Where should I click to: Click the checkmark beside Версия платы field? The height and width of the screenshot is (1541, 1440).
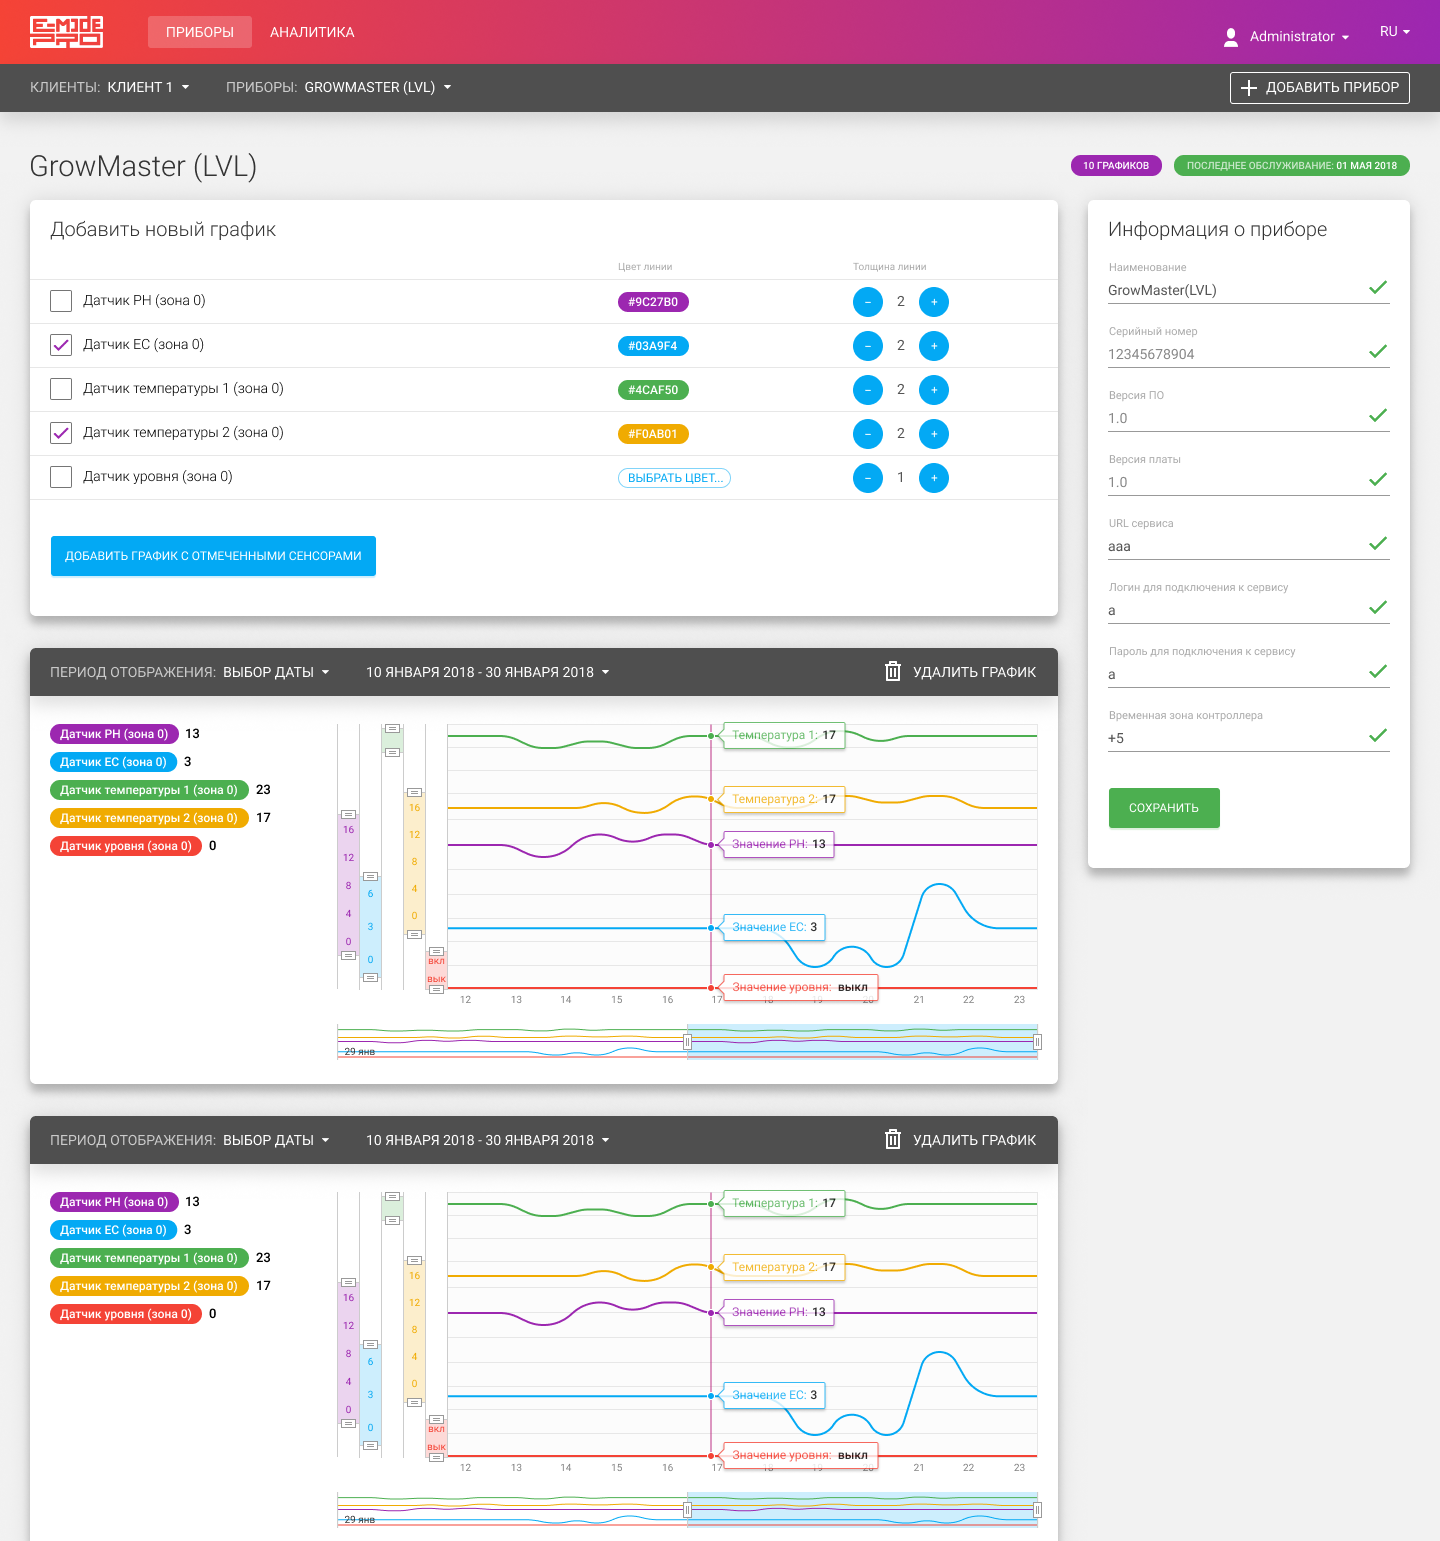click(x=1378, y=480)
